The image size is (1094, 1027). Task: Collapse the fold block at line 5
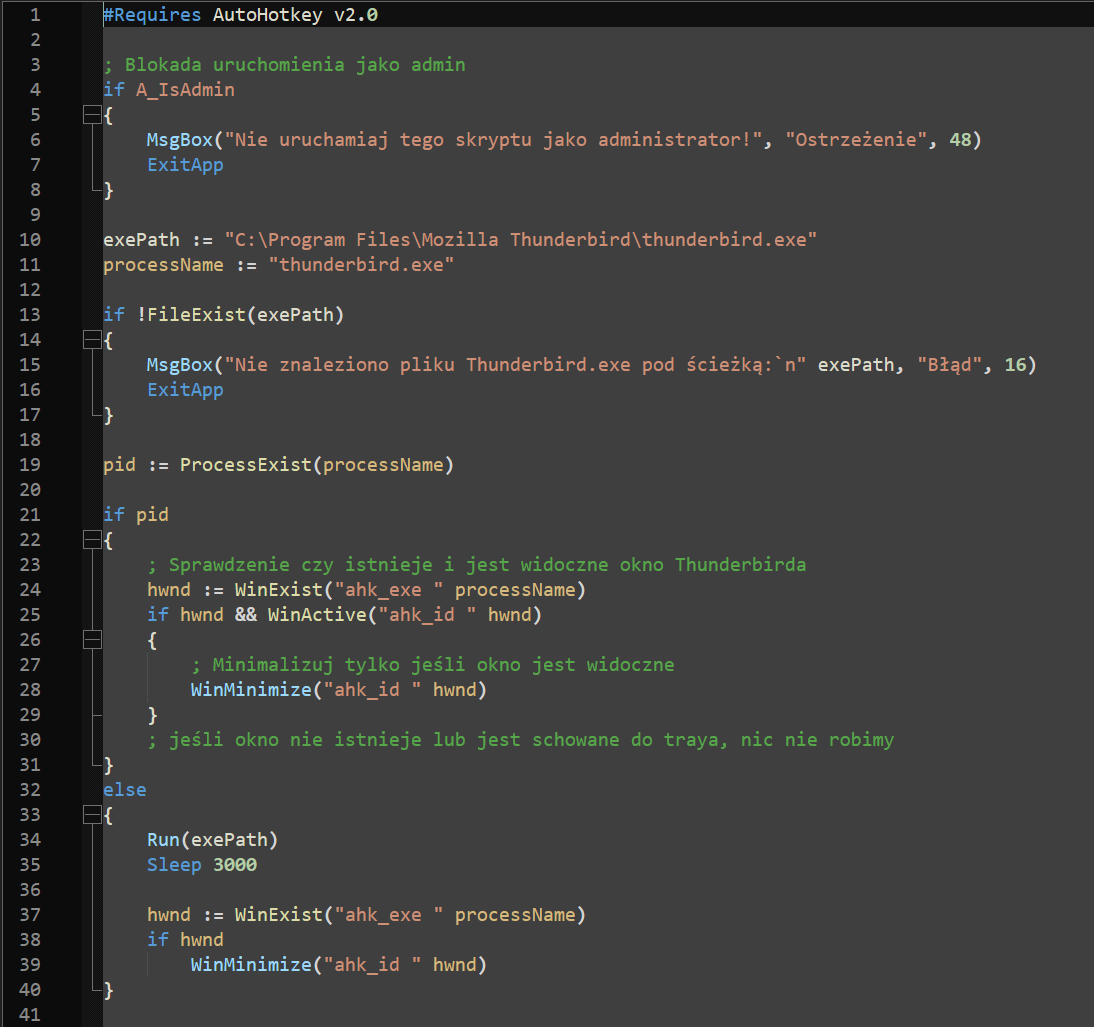pyautogui.click(x=91, y=115)
